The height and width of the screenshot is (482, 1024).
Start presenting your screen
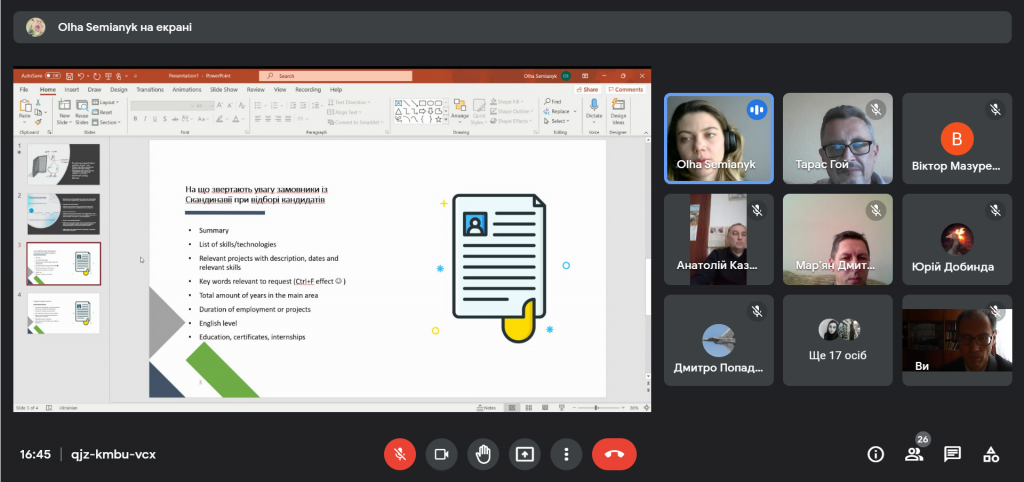pos(525,455)
